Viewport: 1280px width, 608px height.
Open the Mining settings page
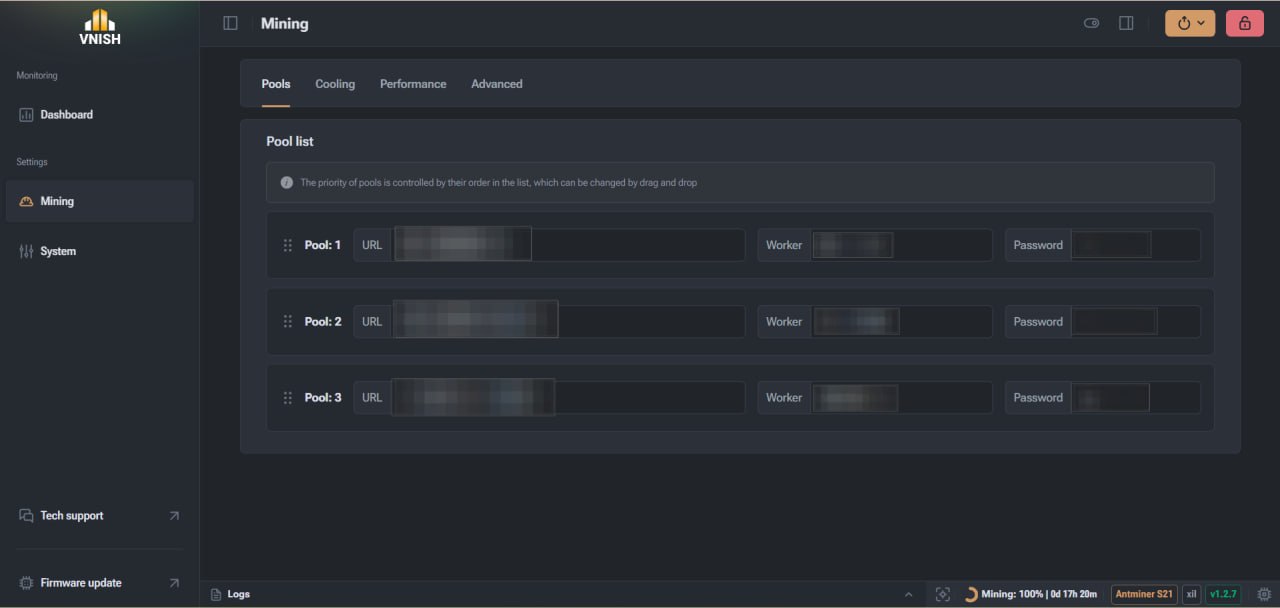(100, 201)
